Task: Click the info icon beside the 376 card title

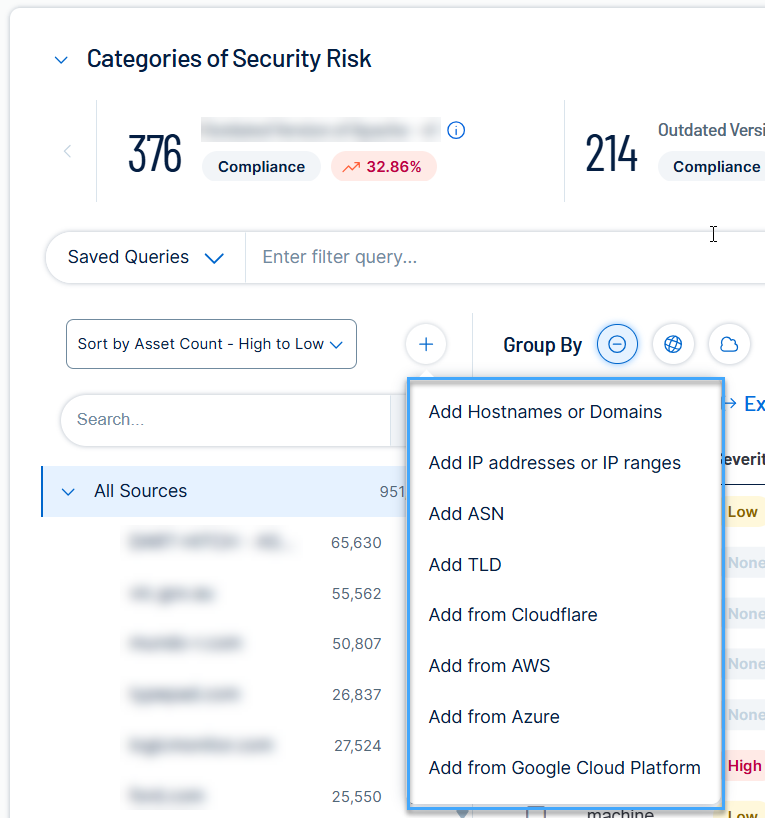Action: click(456, 131)
